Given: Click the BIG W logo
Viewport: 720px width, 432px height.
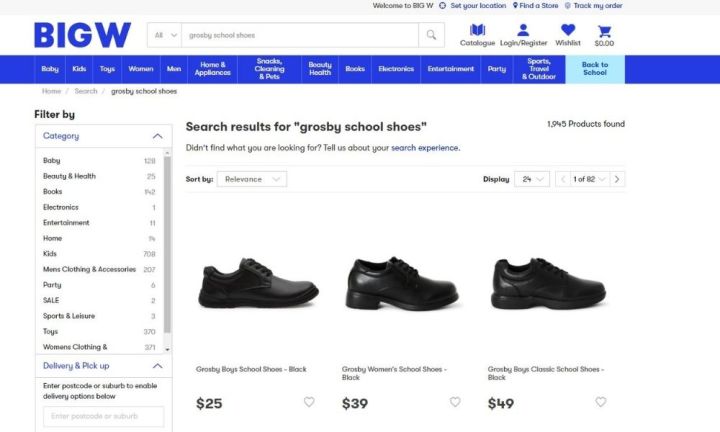Looking at the screenshot, I should [x=83, y=35].
